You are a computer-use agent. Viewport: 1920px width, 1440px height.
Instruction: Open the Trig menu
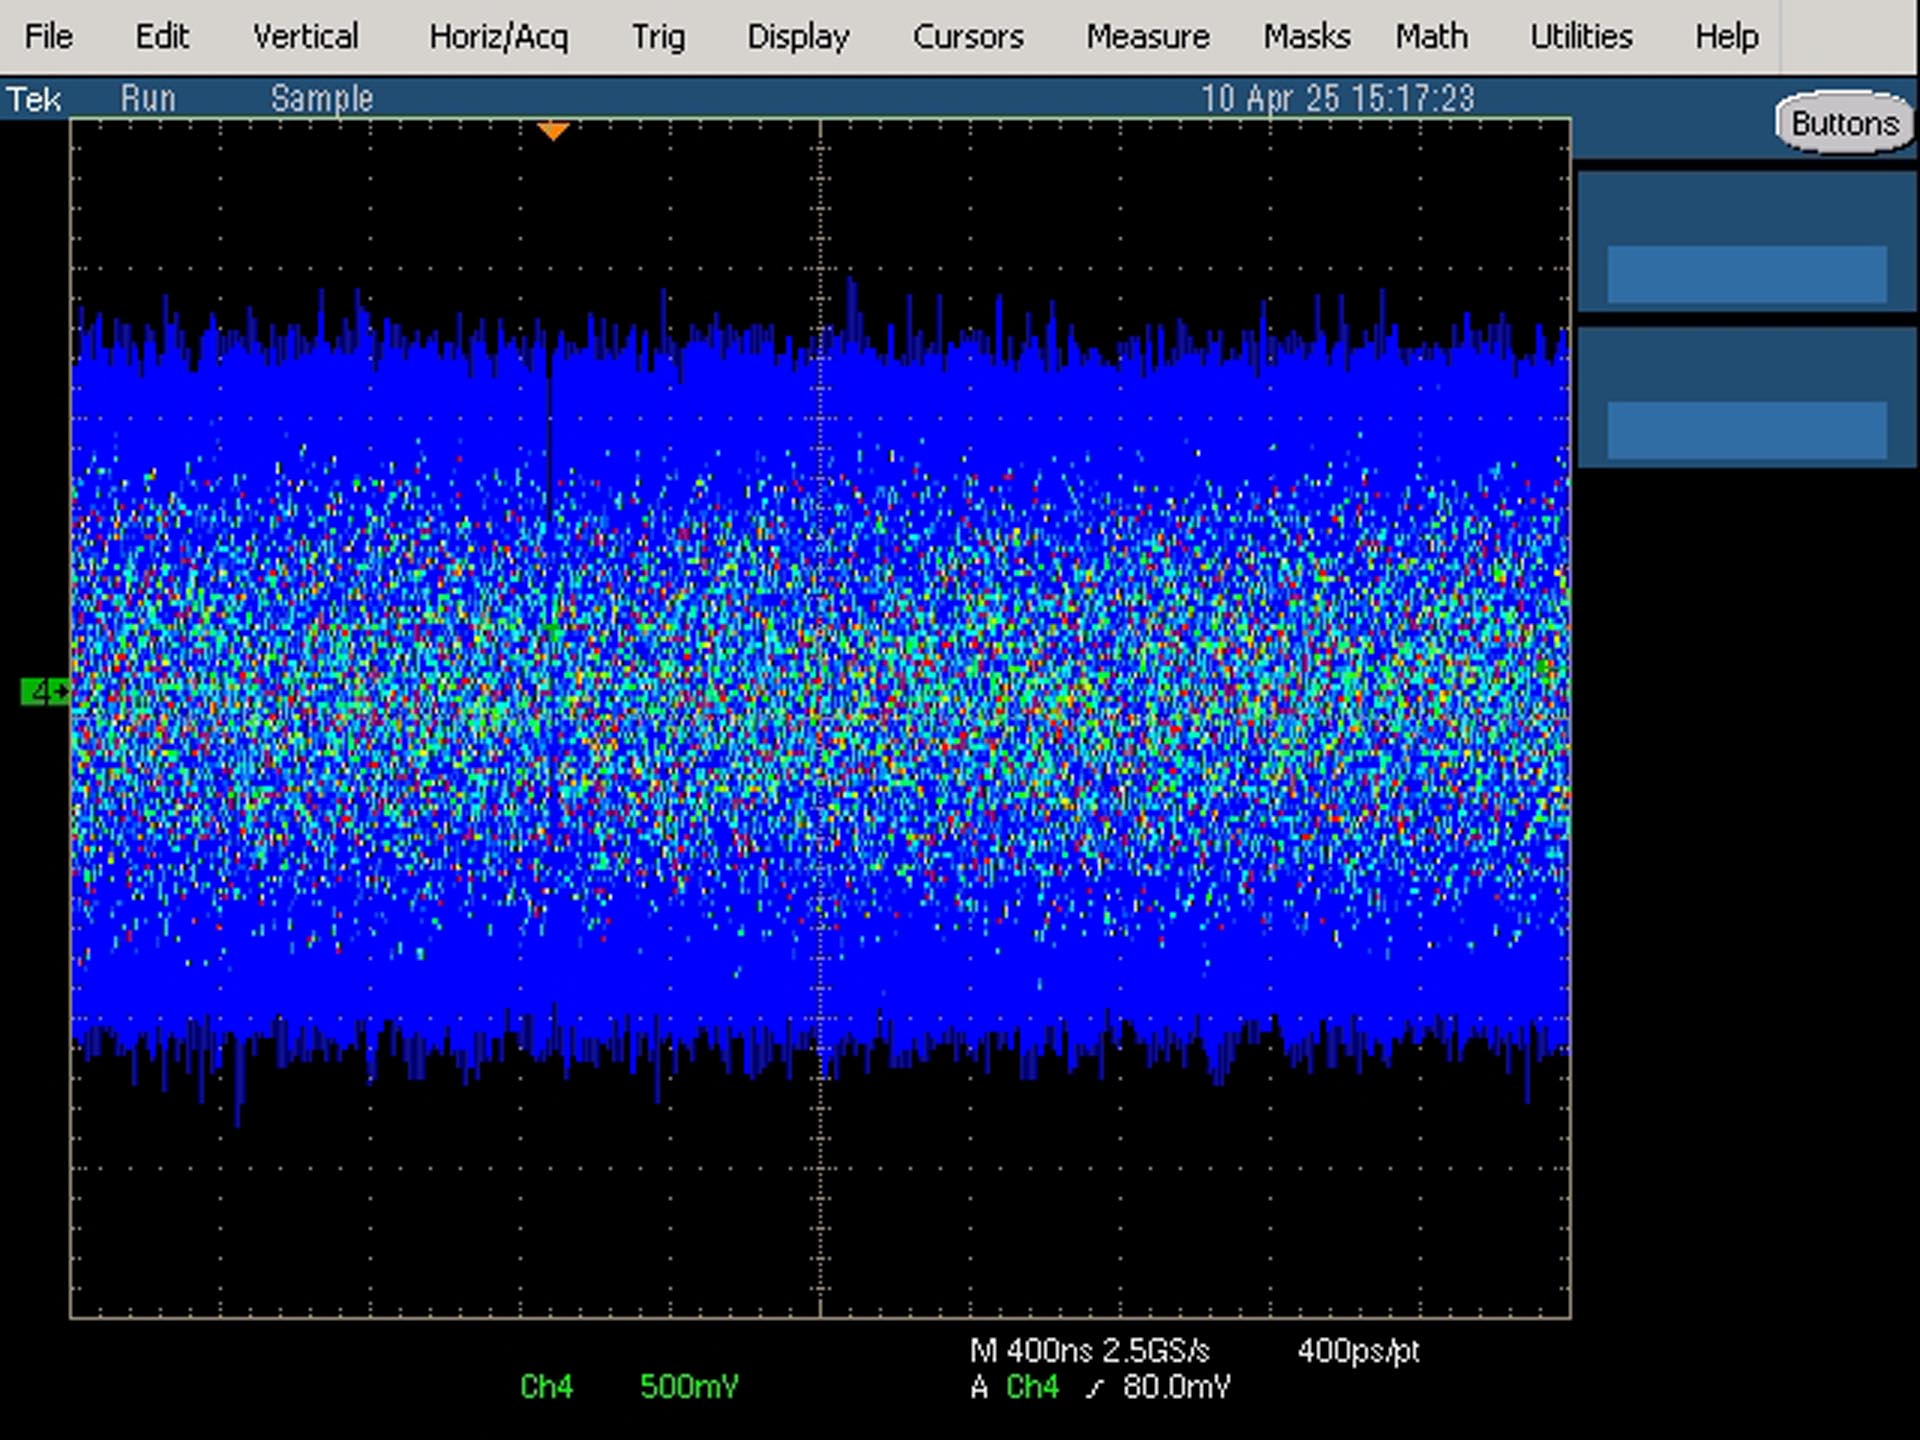click(x=658, y=37)
